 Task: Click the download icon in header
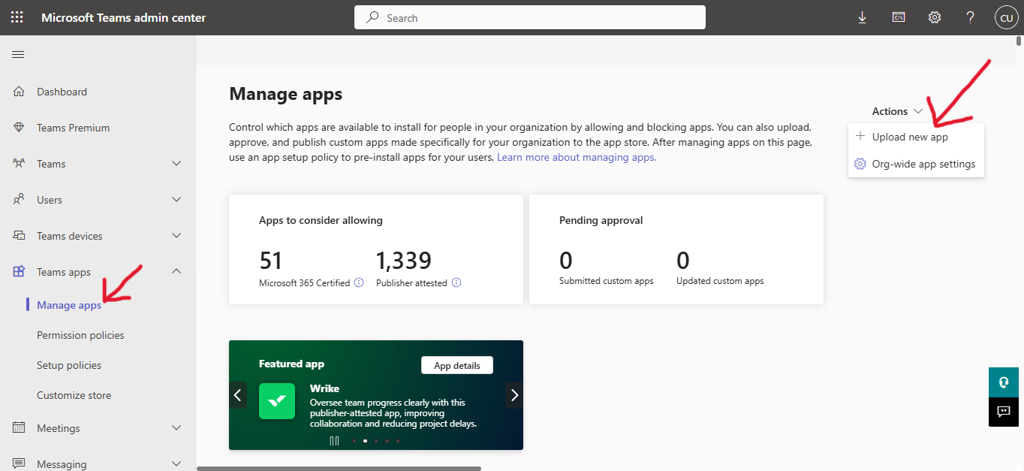click(862, 18)
